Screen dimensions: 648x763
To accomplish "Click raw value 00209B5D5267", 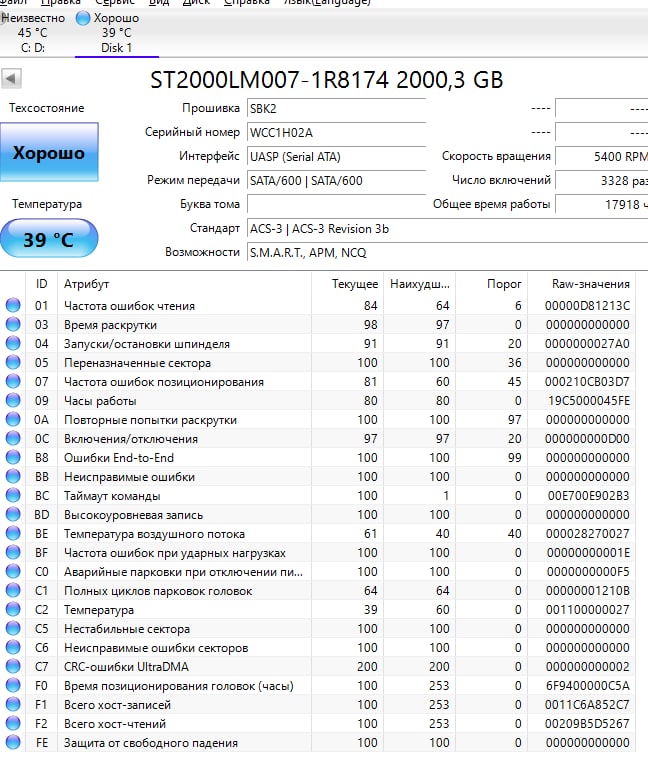I will coord(587,724).
